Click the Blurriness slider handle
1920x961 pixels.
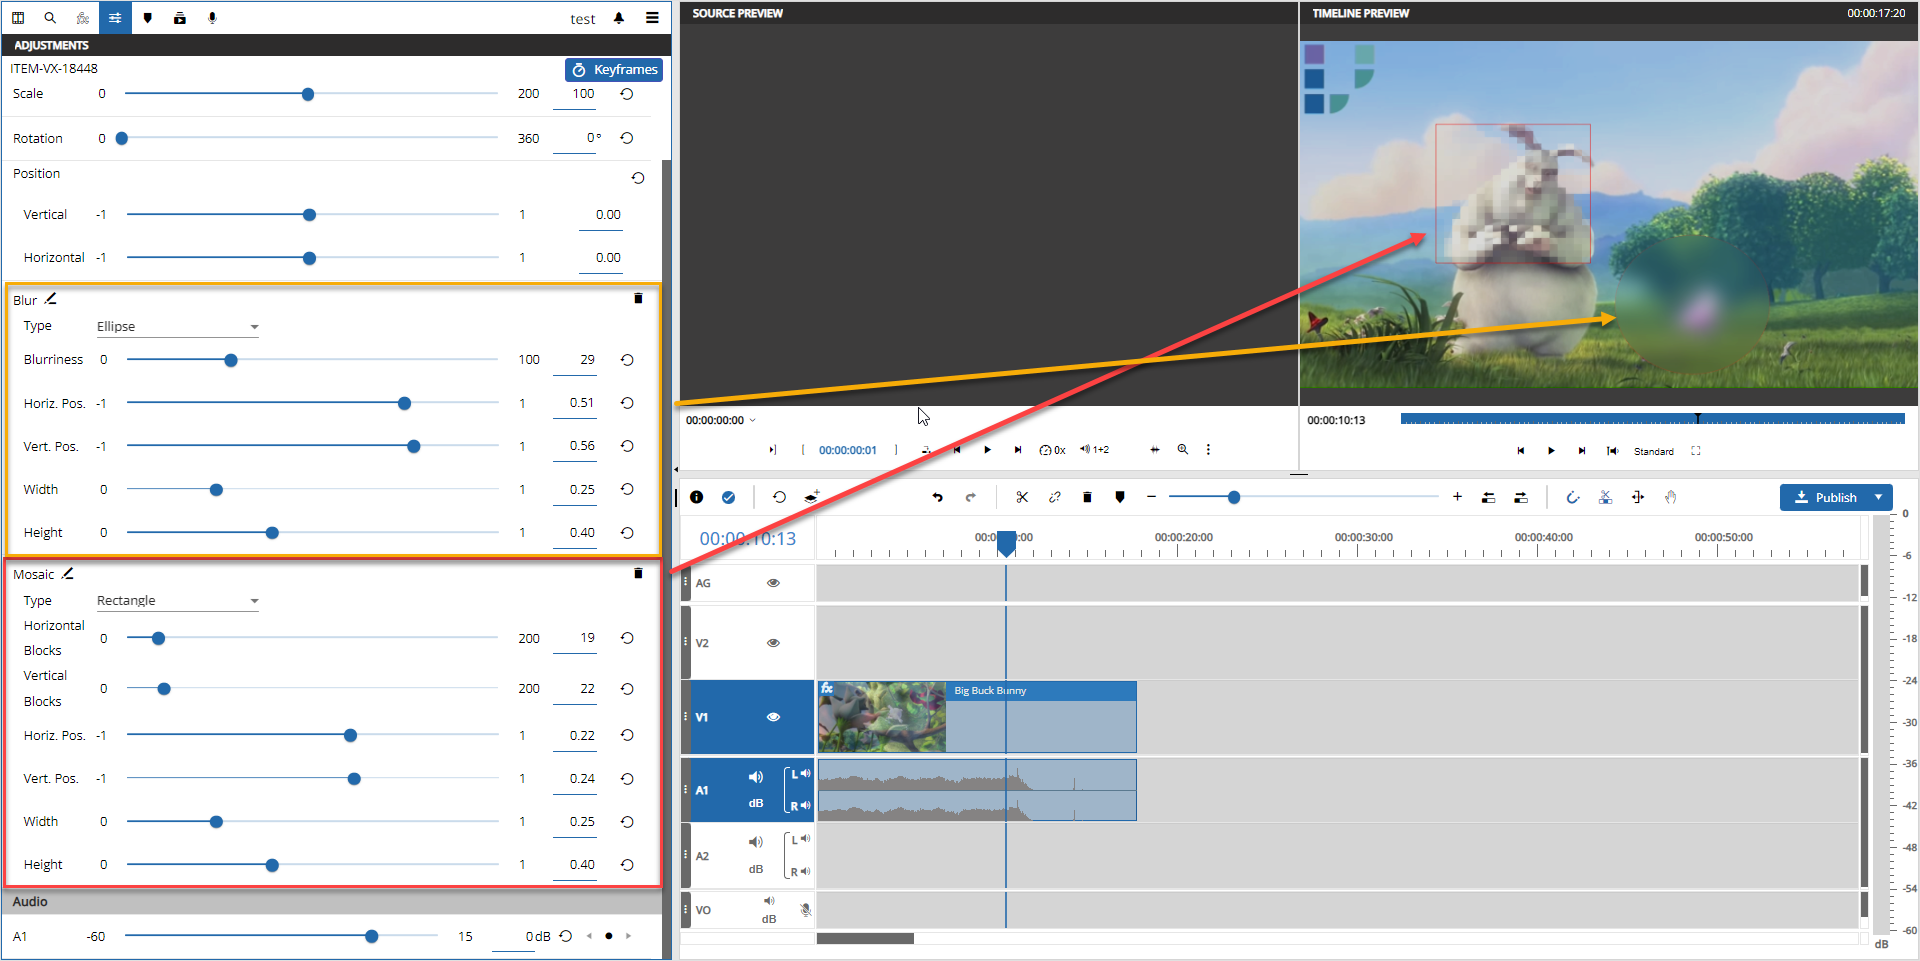(231, 360)
